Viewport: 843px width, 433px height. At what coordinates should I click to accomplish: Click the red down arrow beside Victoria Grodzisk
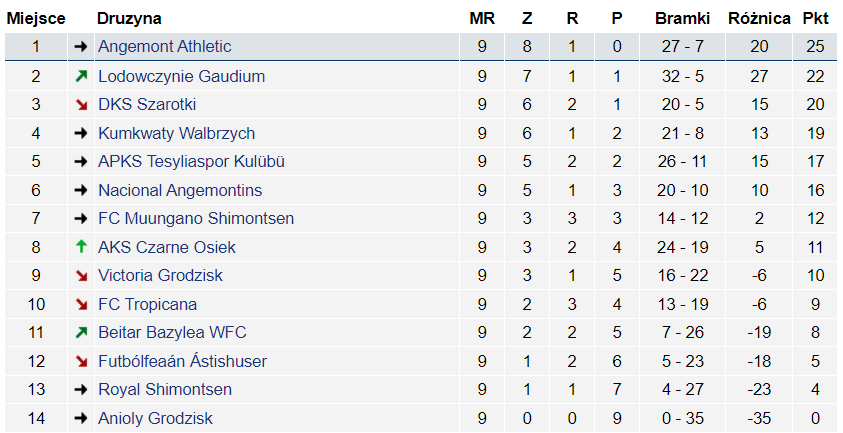point(81,276)
